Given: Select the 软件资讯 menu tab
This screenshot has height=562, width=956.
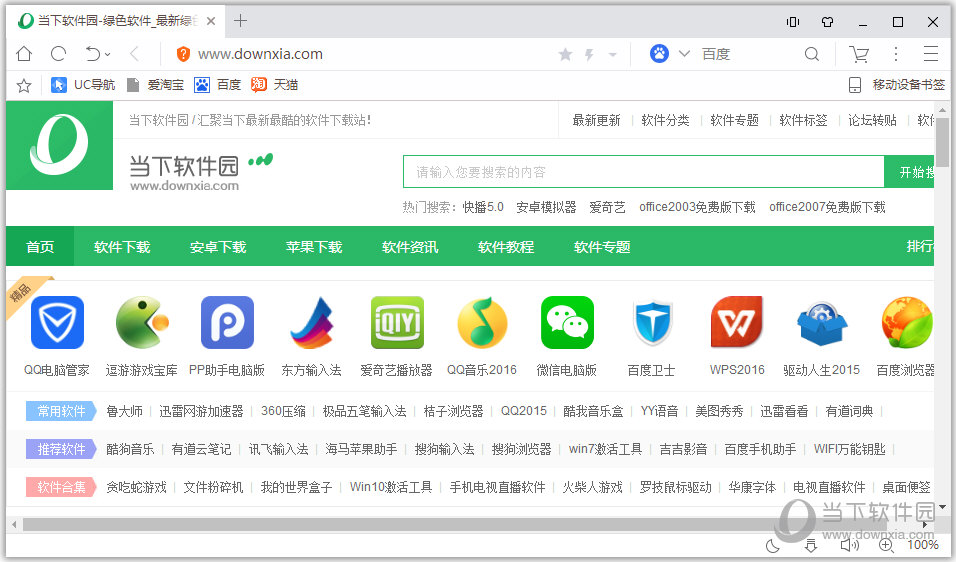Looking at the screenshot, I should (410, 247).
